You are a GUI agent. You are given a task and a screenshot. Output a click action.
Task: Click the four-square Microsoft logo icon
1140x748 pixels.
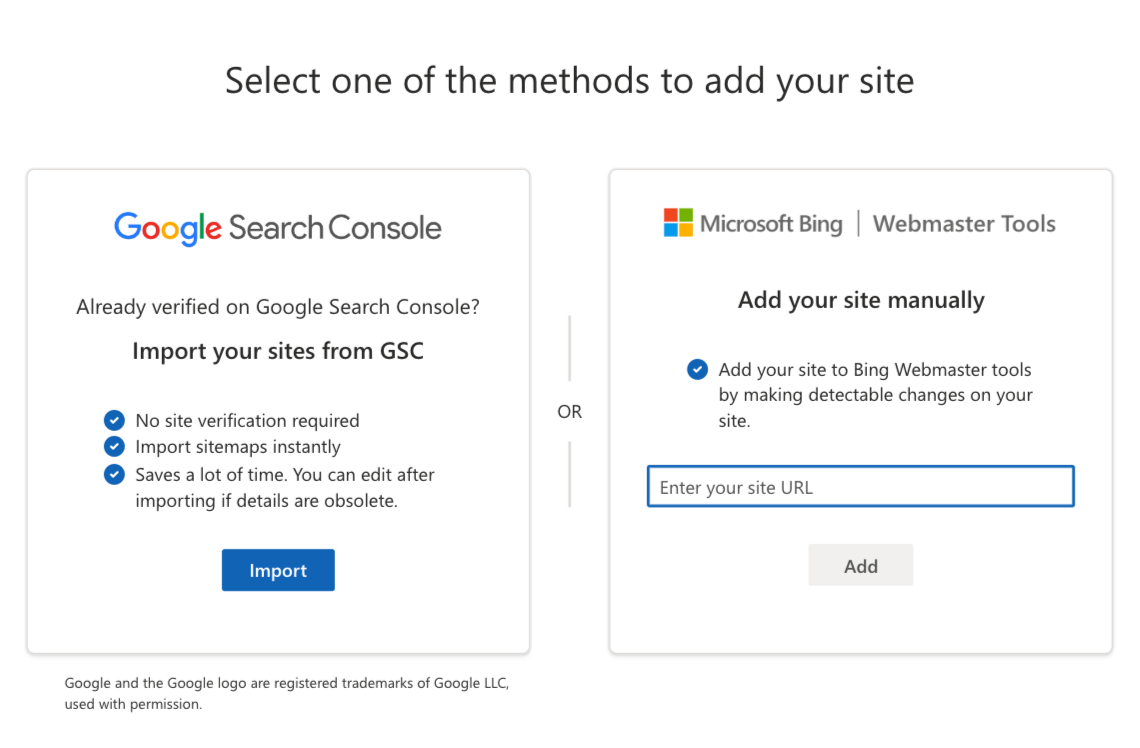677,222
